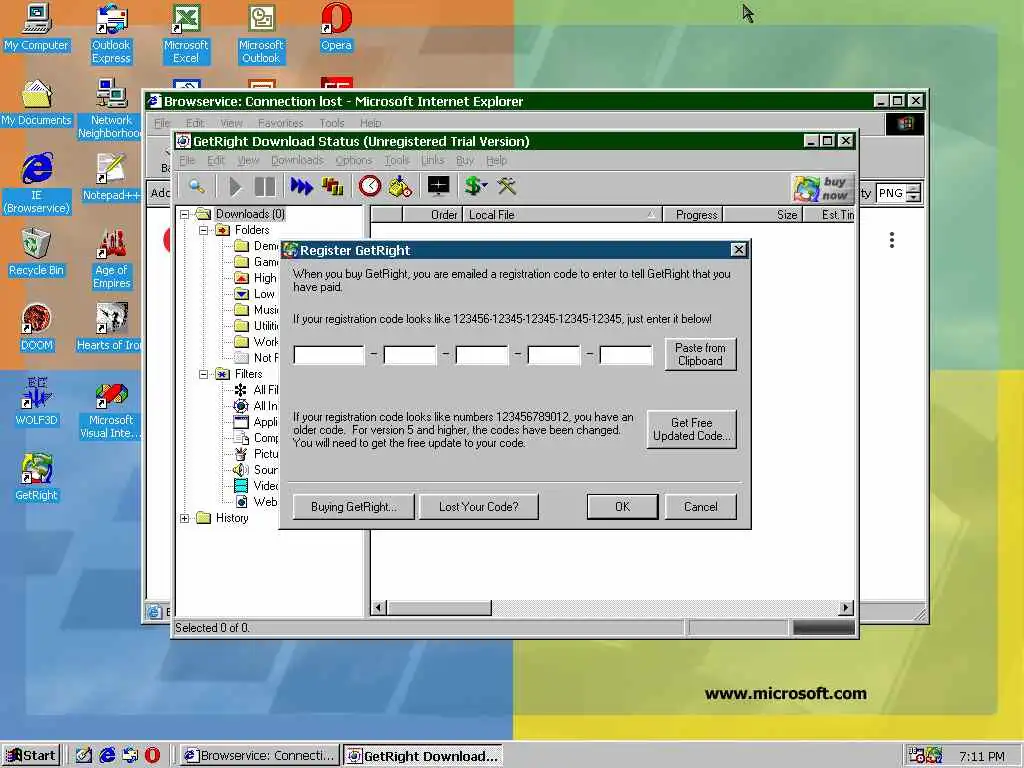Click Opera quick launch icon in taskbar
The height and width of the screenshot is (768, 1024).
(x=152, y=755)
